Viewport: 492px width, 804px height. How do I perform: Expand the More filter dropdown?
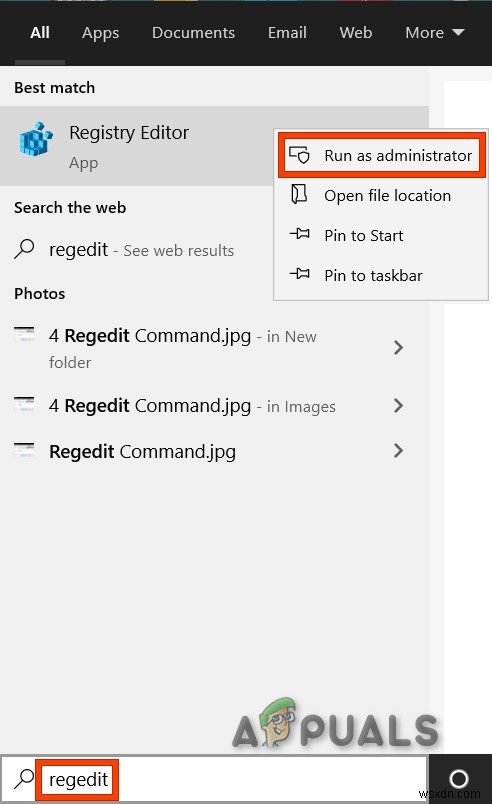435,33
